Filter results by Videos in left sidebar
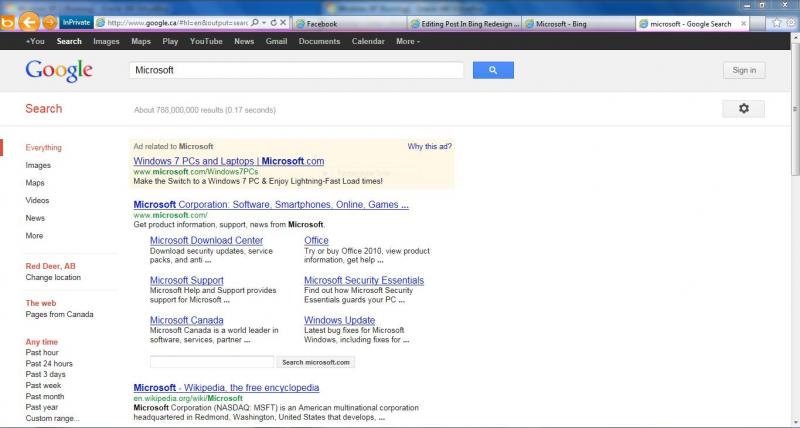 pyautogui.click(x=37, y=200)
